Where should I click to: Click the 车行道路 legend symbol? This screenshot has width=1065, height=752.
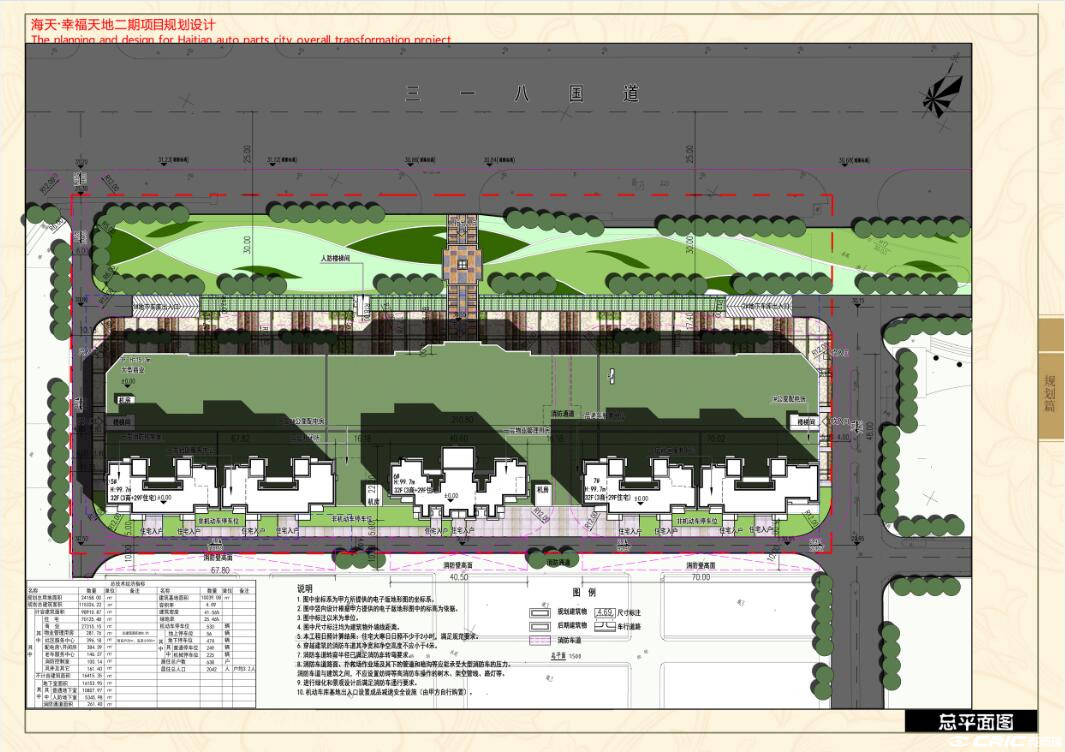pos(604,626)
